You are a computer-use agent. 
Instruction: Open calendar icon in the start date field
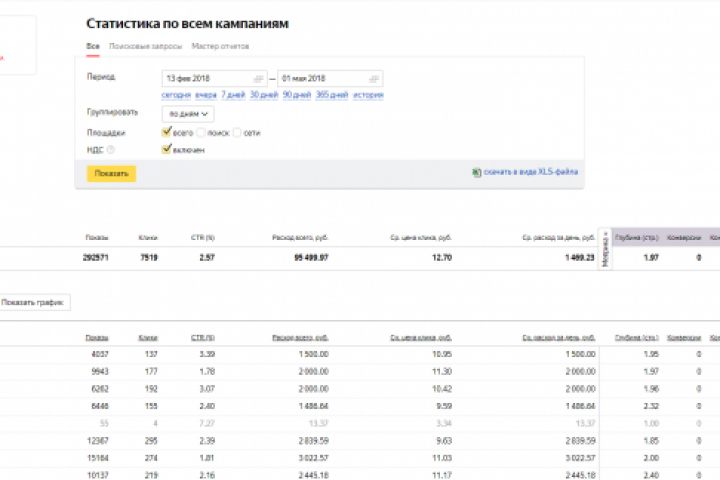coord(259,79)
